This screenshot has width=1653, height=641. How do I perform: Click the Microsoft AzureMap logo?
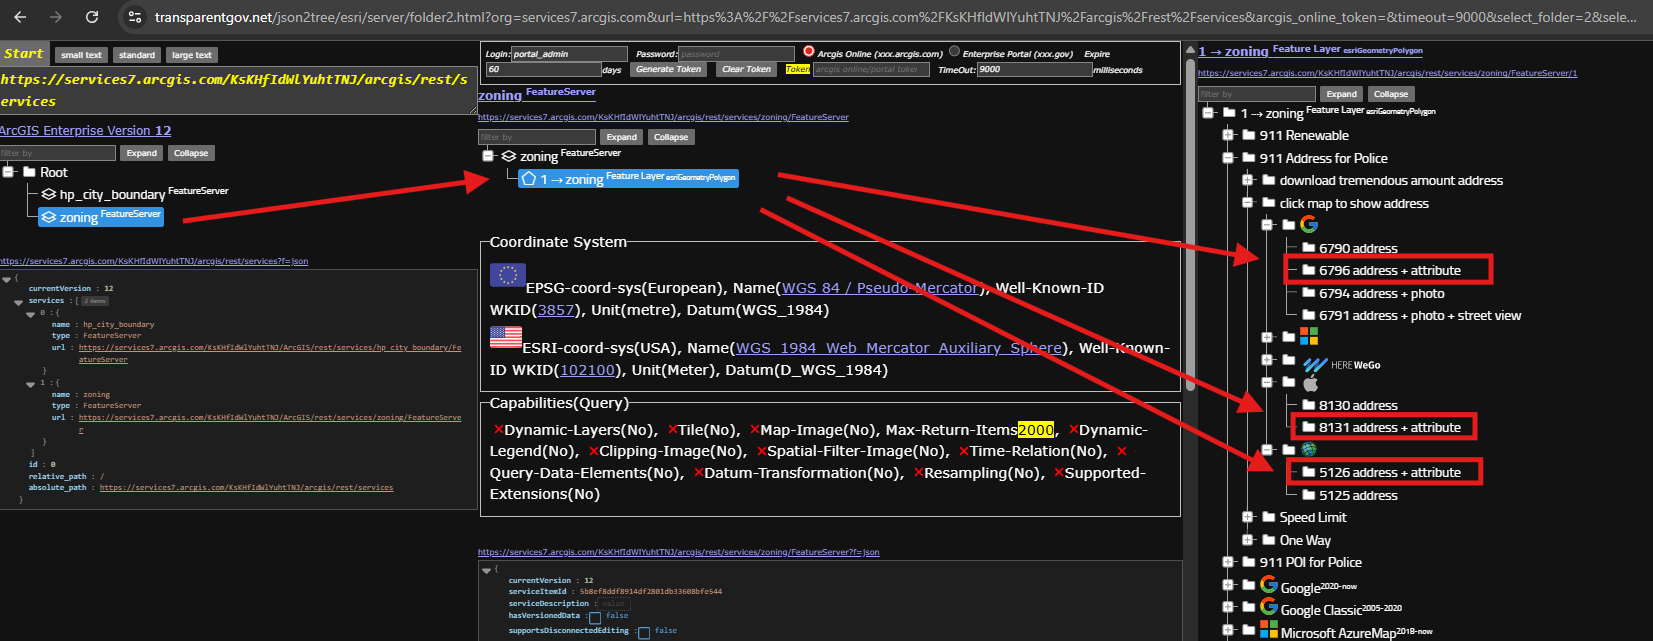(x=1269, y=630)
